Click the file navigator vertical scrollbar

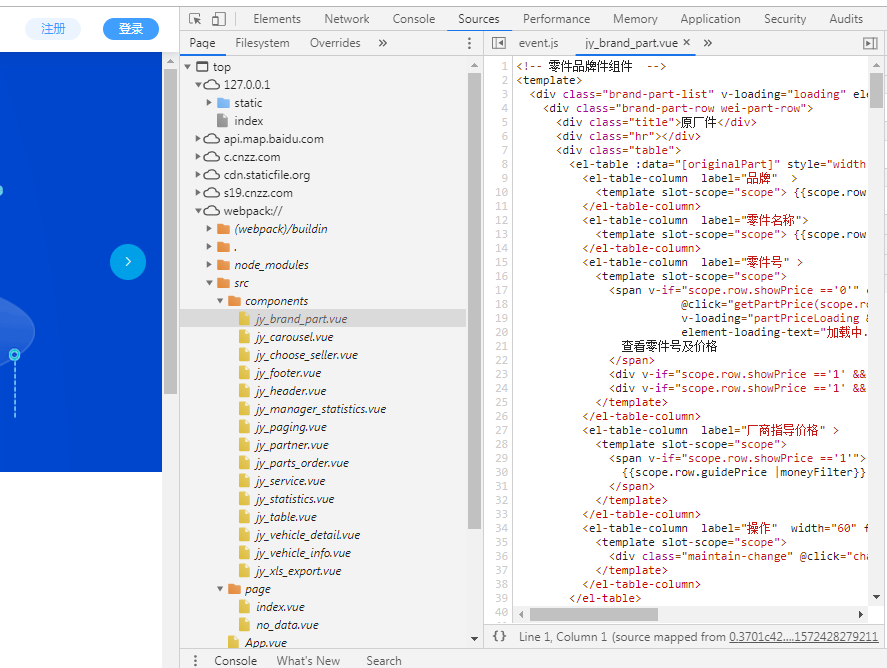click(x=474, y=300)
